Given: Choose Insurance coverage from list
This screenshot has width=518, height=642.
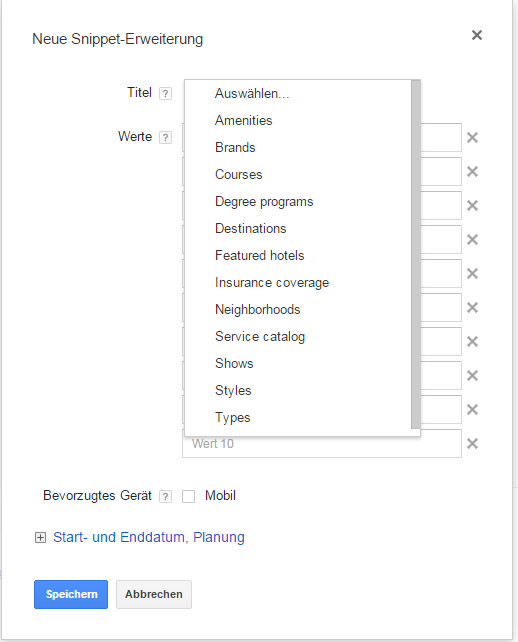Looking at the screenshot, I should 272,283.
